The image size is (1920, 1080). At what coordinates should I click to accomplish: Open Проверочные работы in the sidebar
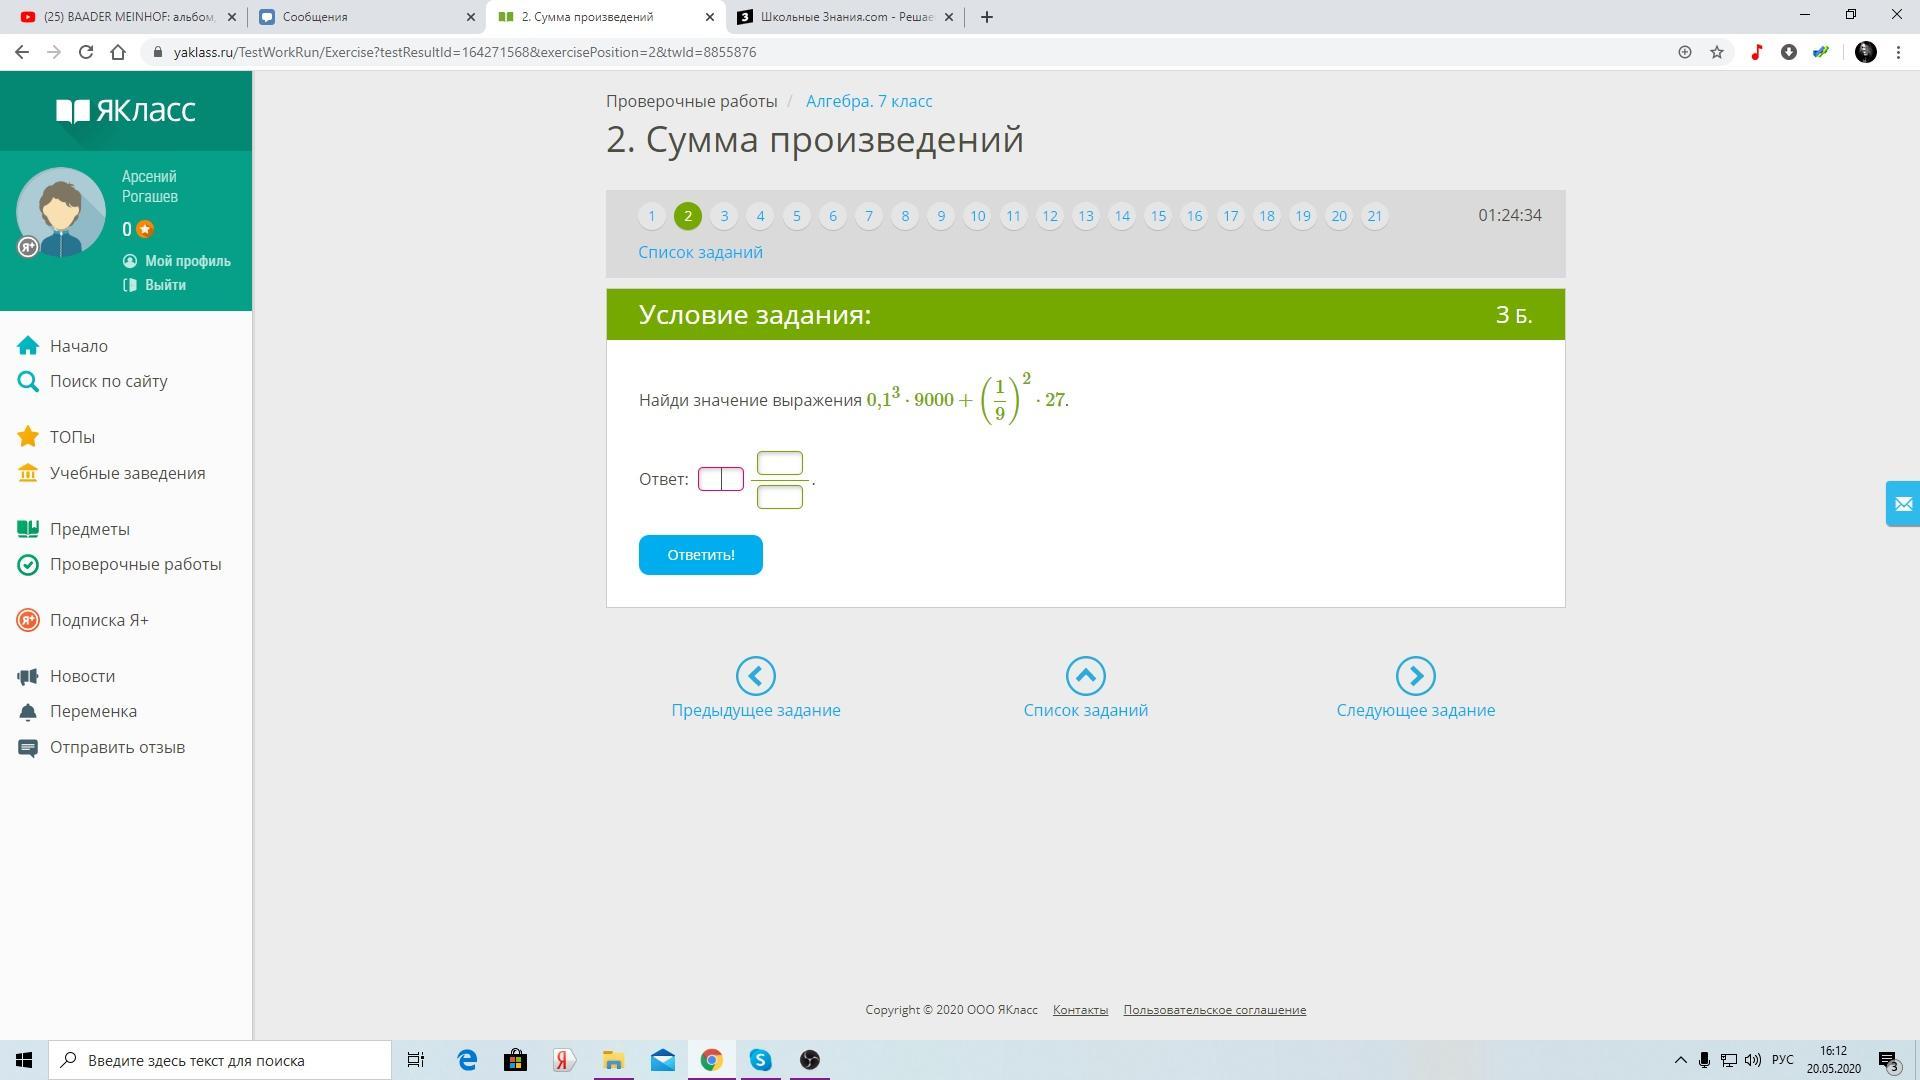click(135, 564)
